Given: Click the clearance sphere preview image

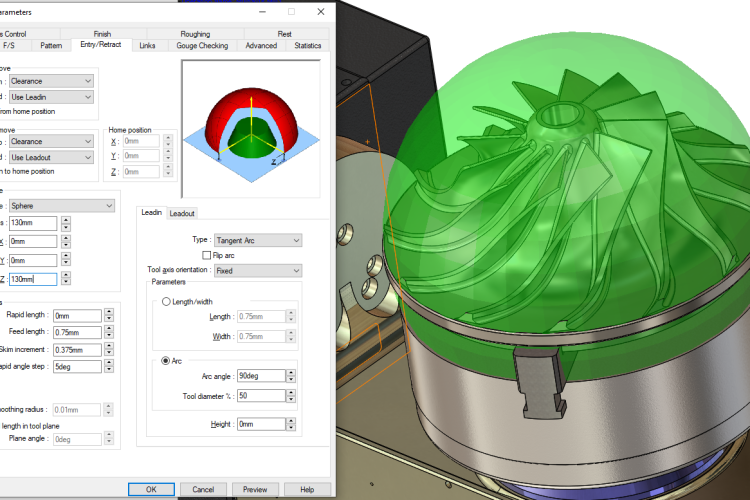Looking at the screenshot, I should (252, 127).
